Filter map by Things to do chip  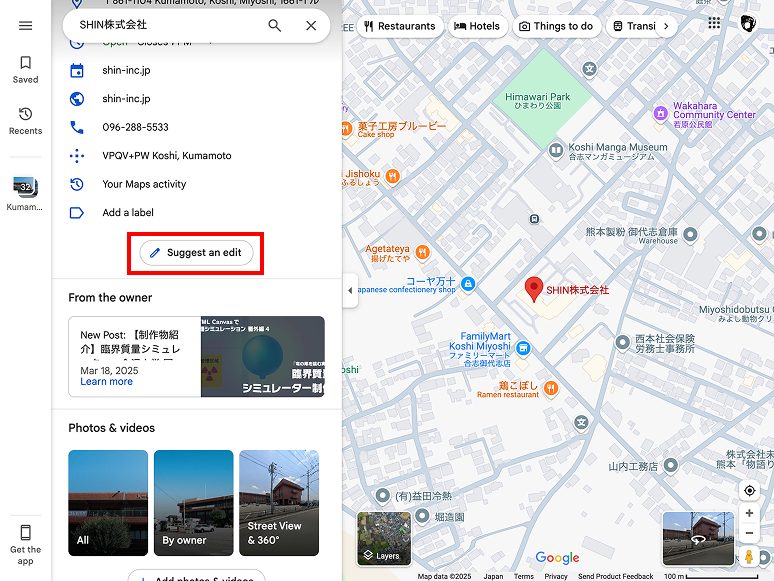pyautogui.click(x=557, y=26)
